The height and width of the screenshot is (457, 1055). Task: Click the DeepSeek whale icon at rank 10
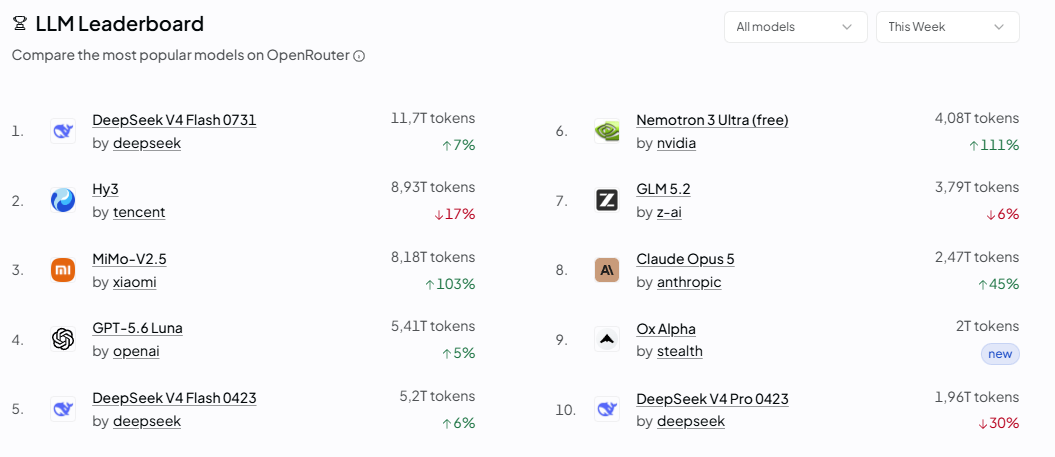[x=606, y=409]
